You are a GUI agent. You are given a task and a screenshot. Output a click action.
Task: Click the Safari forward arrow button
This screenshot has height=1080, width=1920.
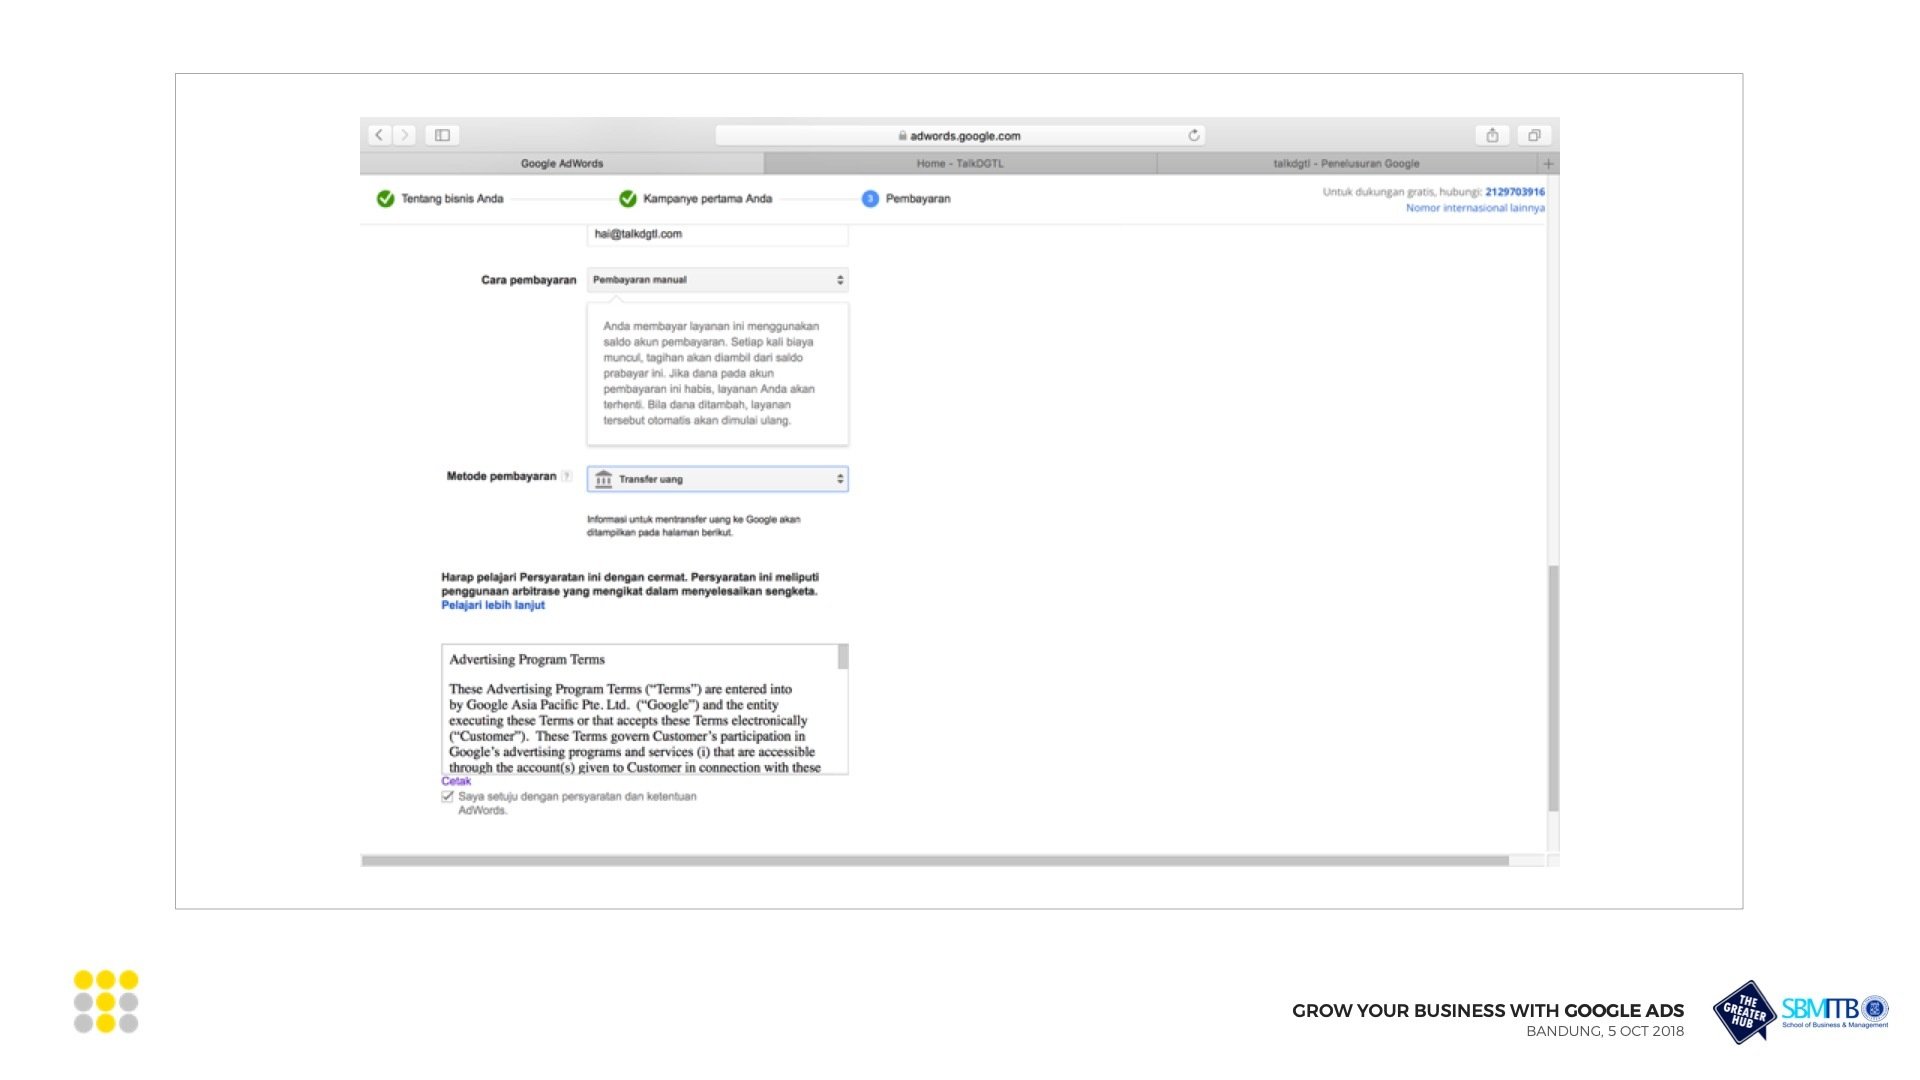pos(405,135)
